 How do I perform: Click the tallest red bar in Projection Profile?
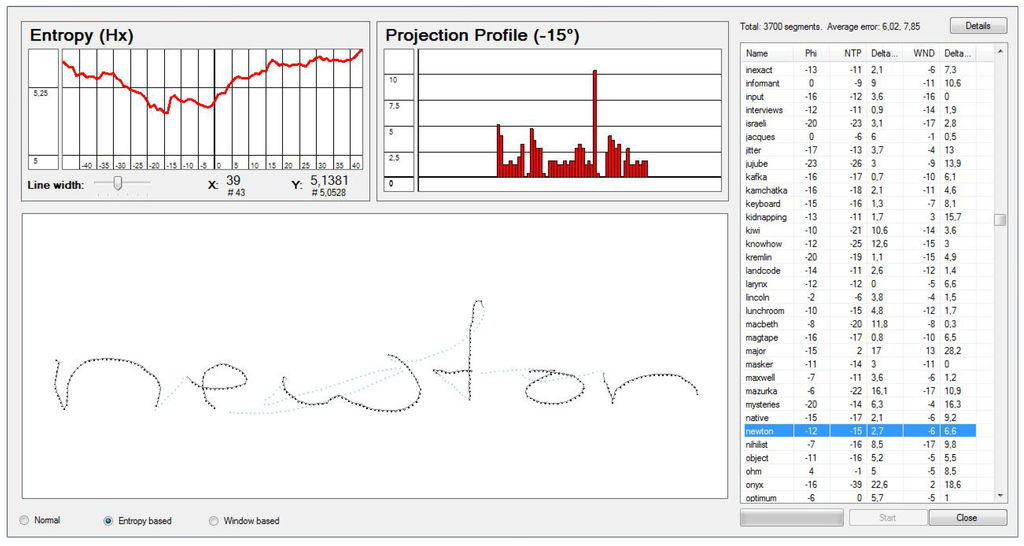[x=595, y=120]
